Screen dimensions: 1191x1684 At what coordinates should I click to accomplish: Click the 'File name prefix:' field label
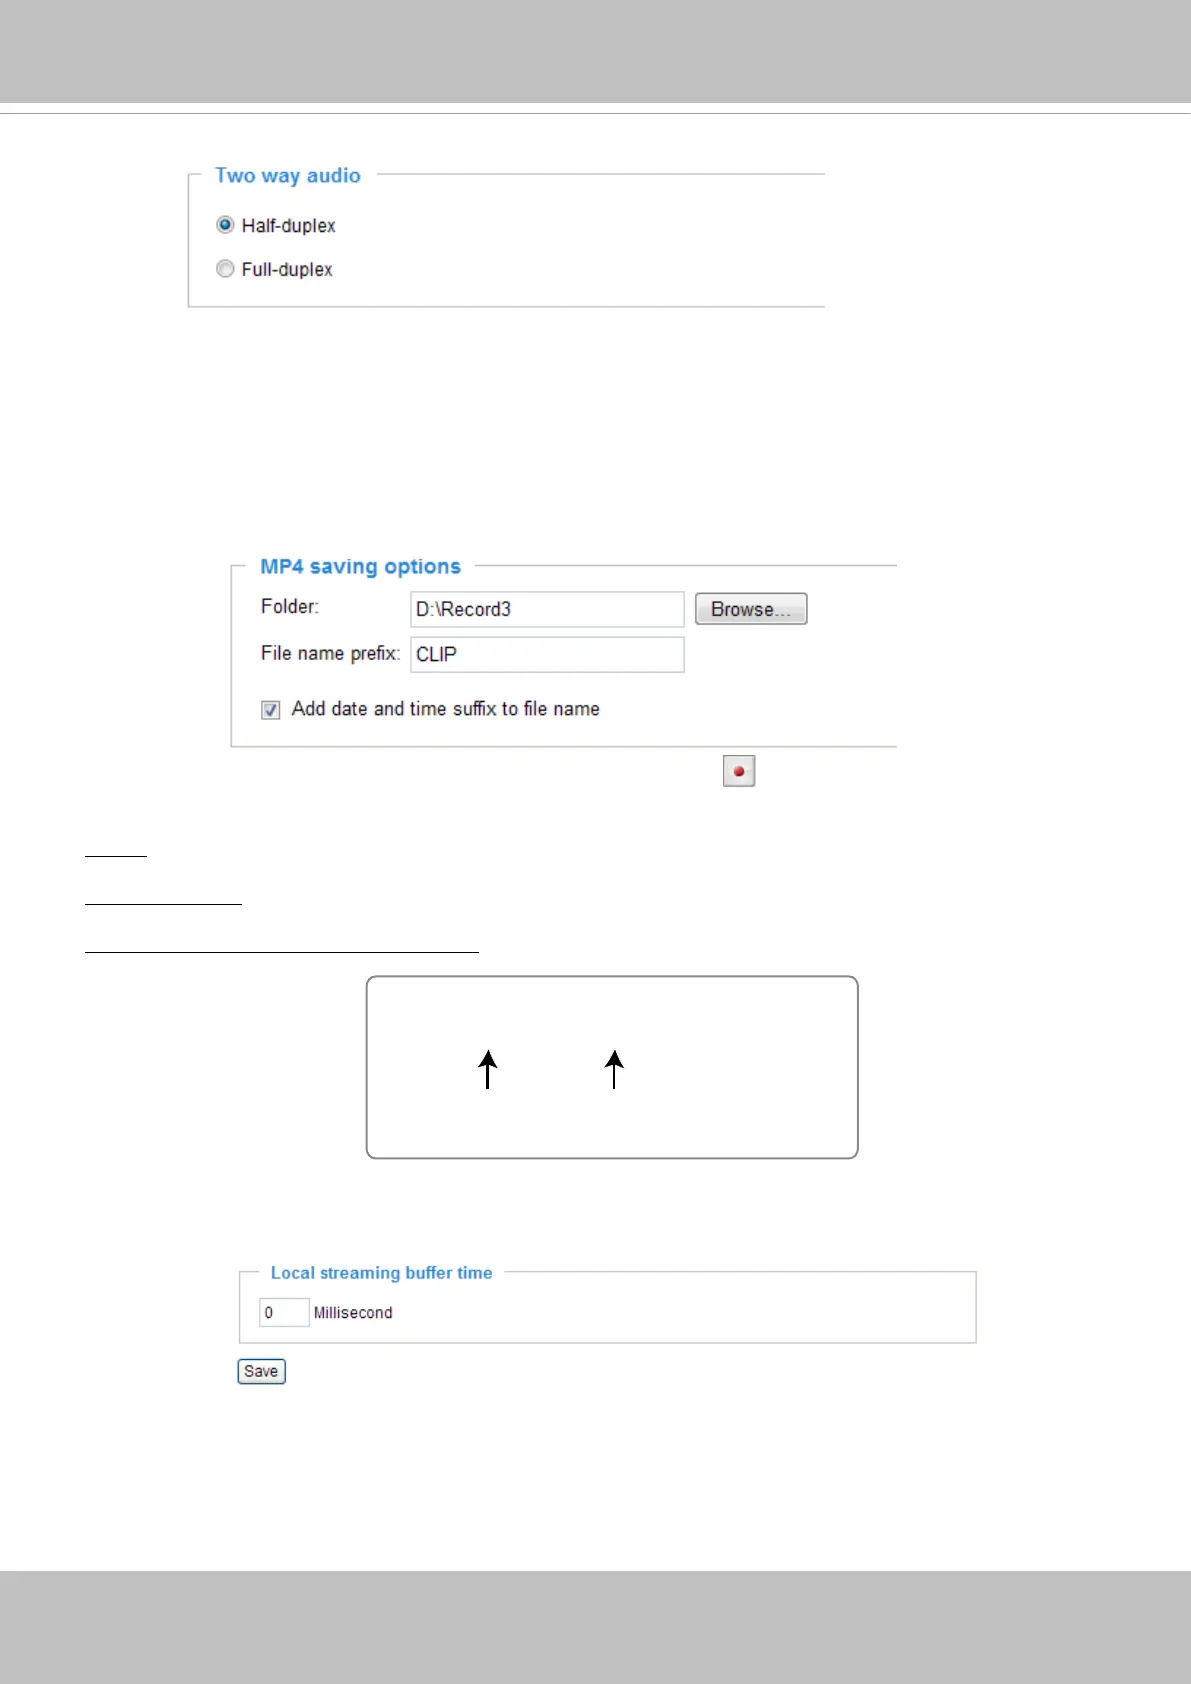tap(330, 654)
